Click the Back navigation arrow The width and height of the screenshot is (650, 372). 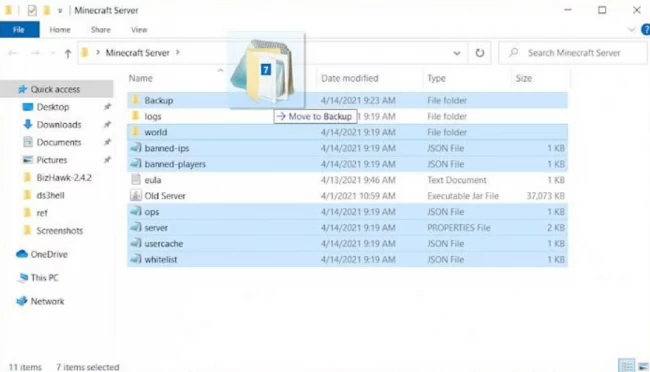[x=13, y=53]
